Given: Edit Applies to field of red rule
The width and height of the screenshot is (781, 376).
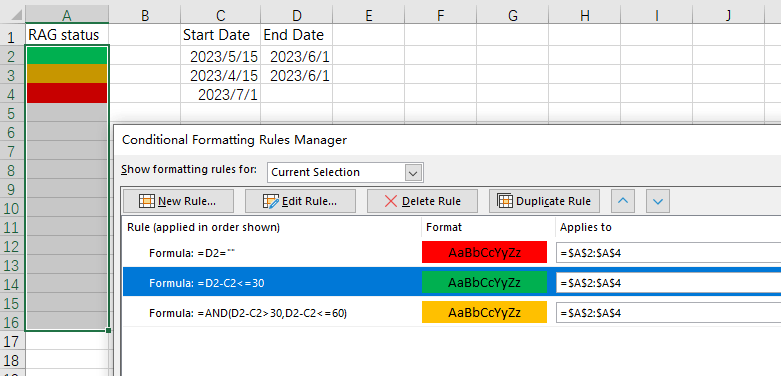Looking at the screenshot, I should pos(668,253).
